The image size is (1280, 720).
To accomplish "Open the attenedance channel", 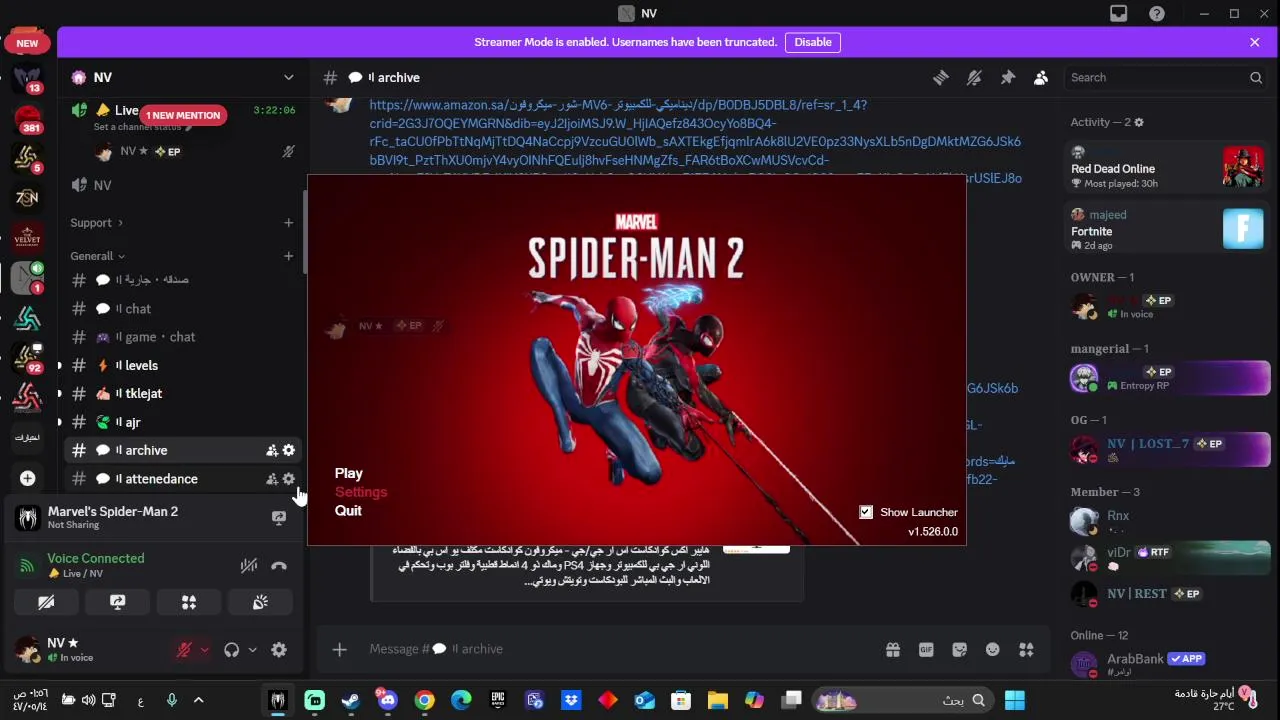I will pos(182,479).
